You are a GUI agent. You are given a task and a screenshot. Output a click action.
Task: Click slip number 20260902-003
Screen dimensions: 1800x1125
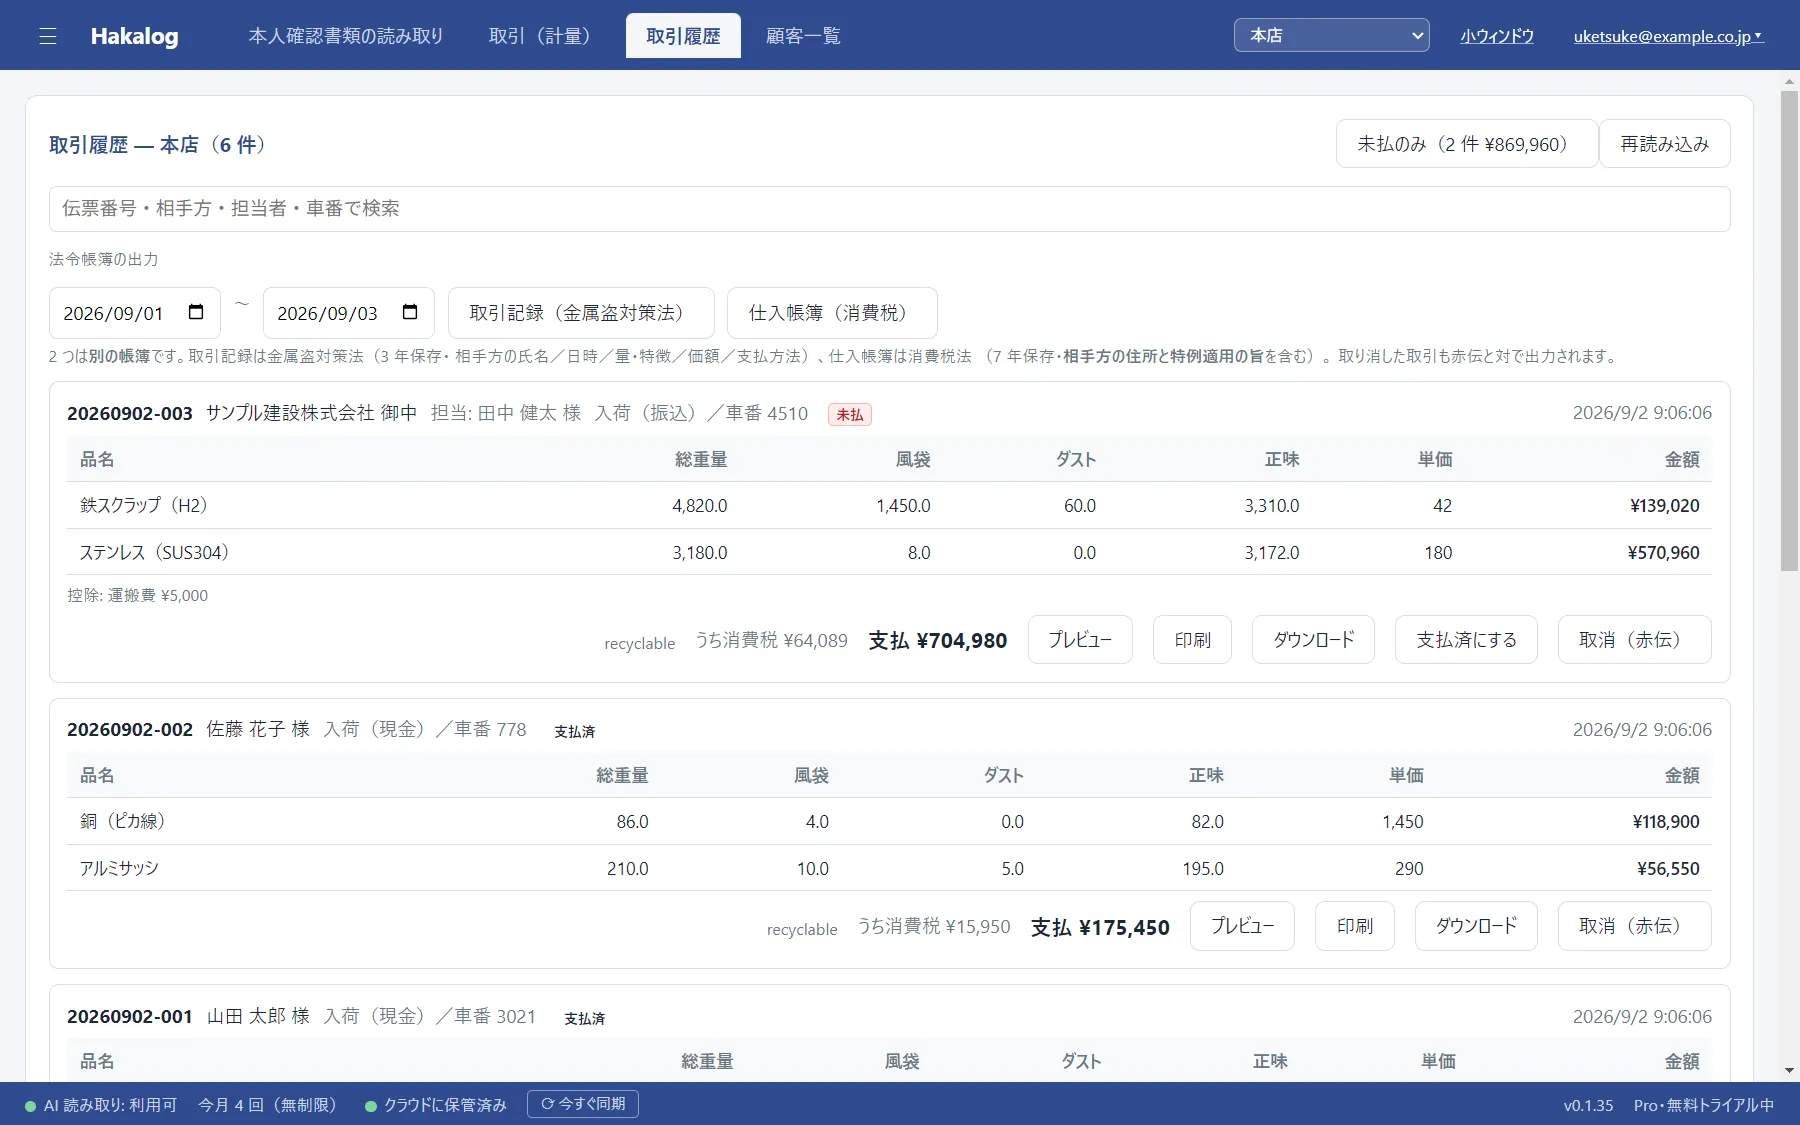click(130, 413)
